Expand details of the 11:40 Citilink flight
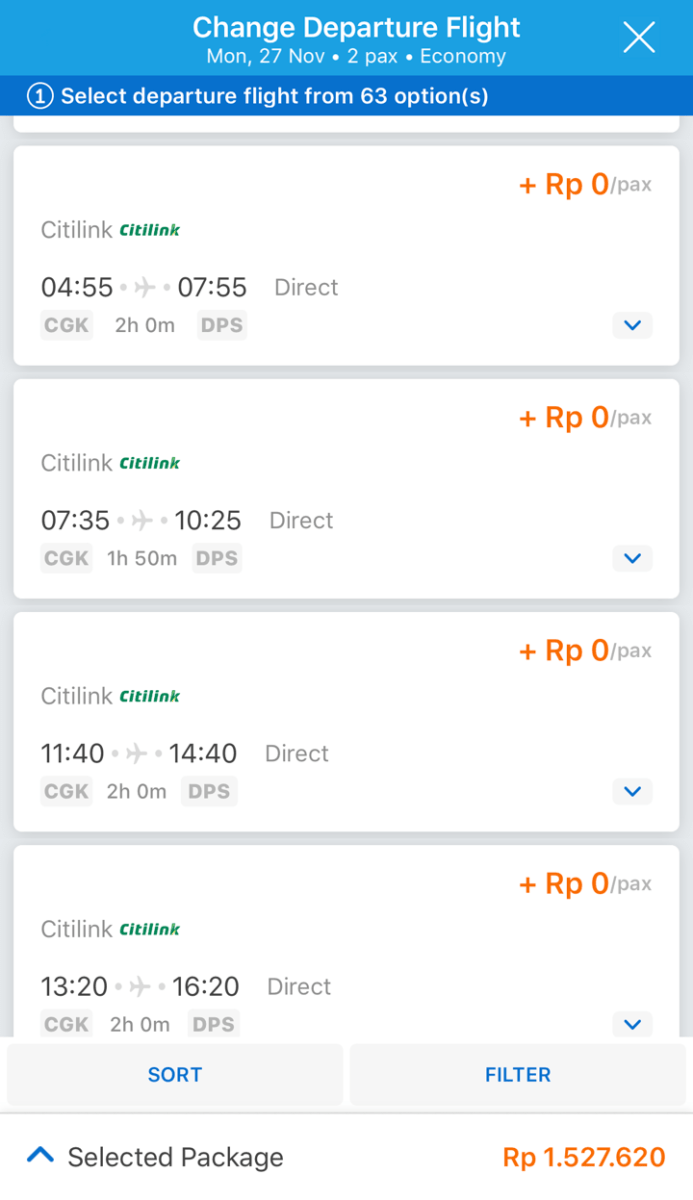The width and height of the screenshot is (693, 1200). coord(632,791)
